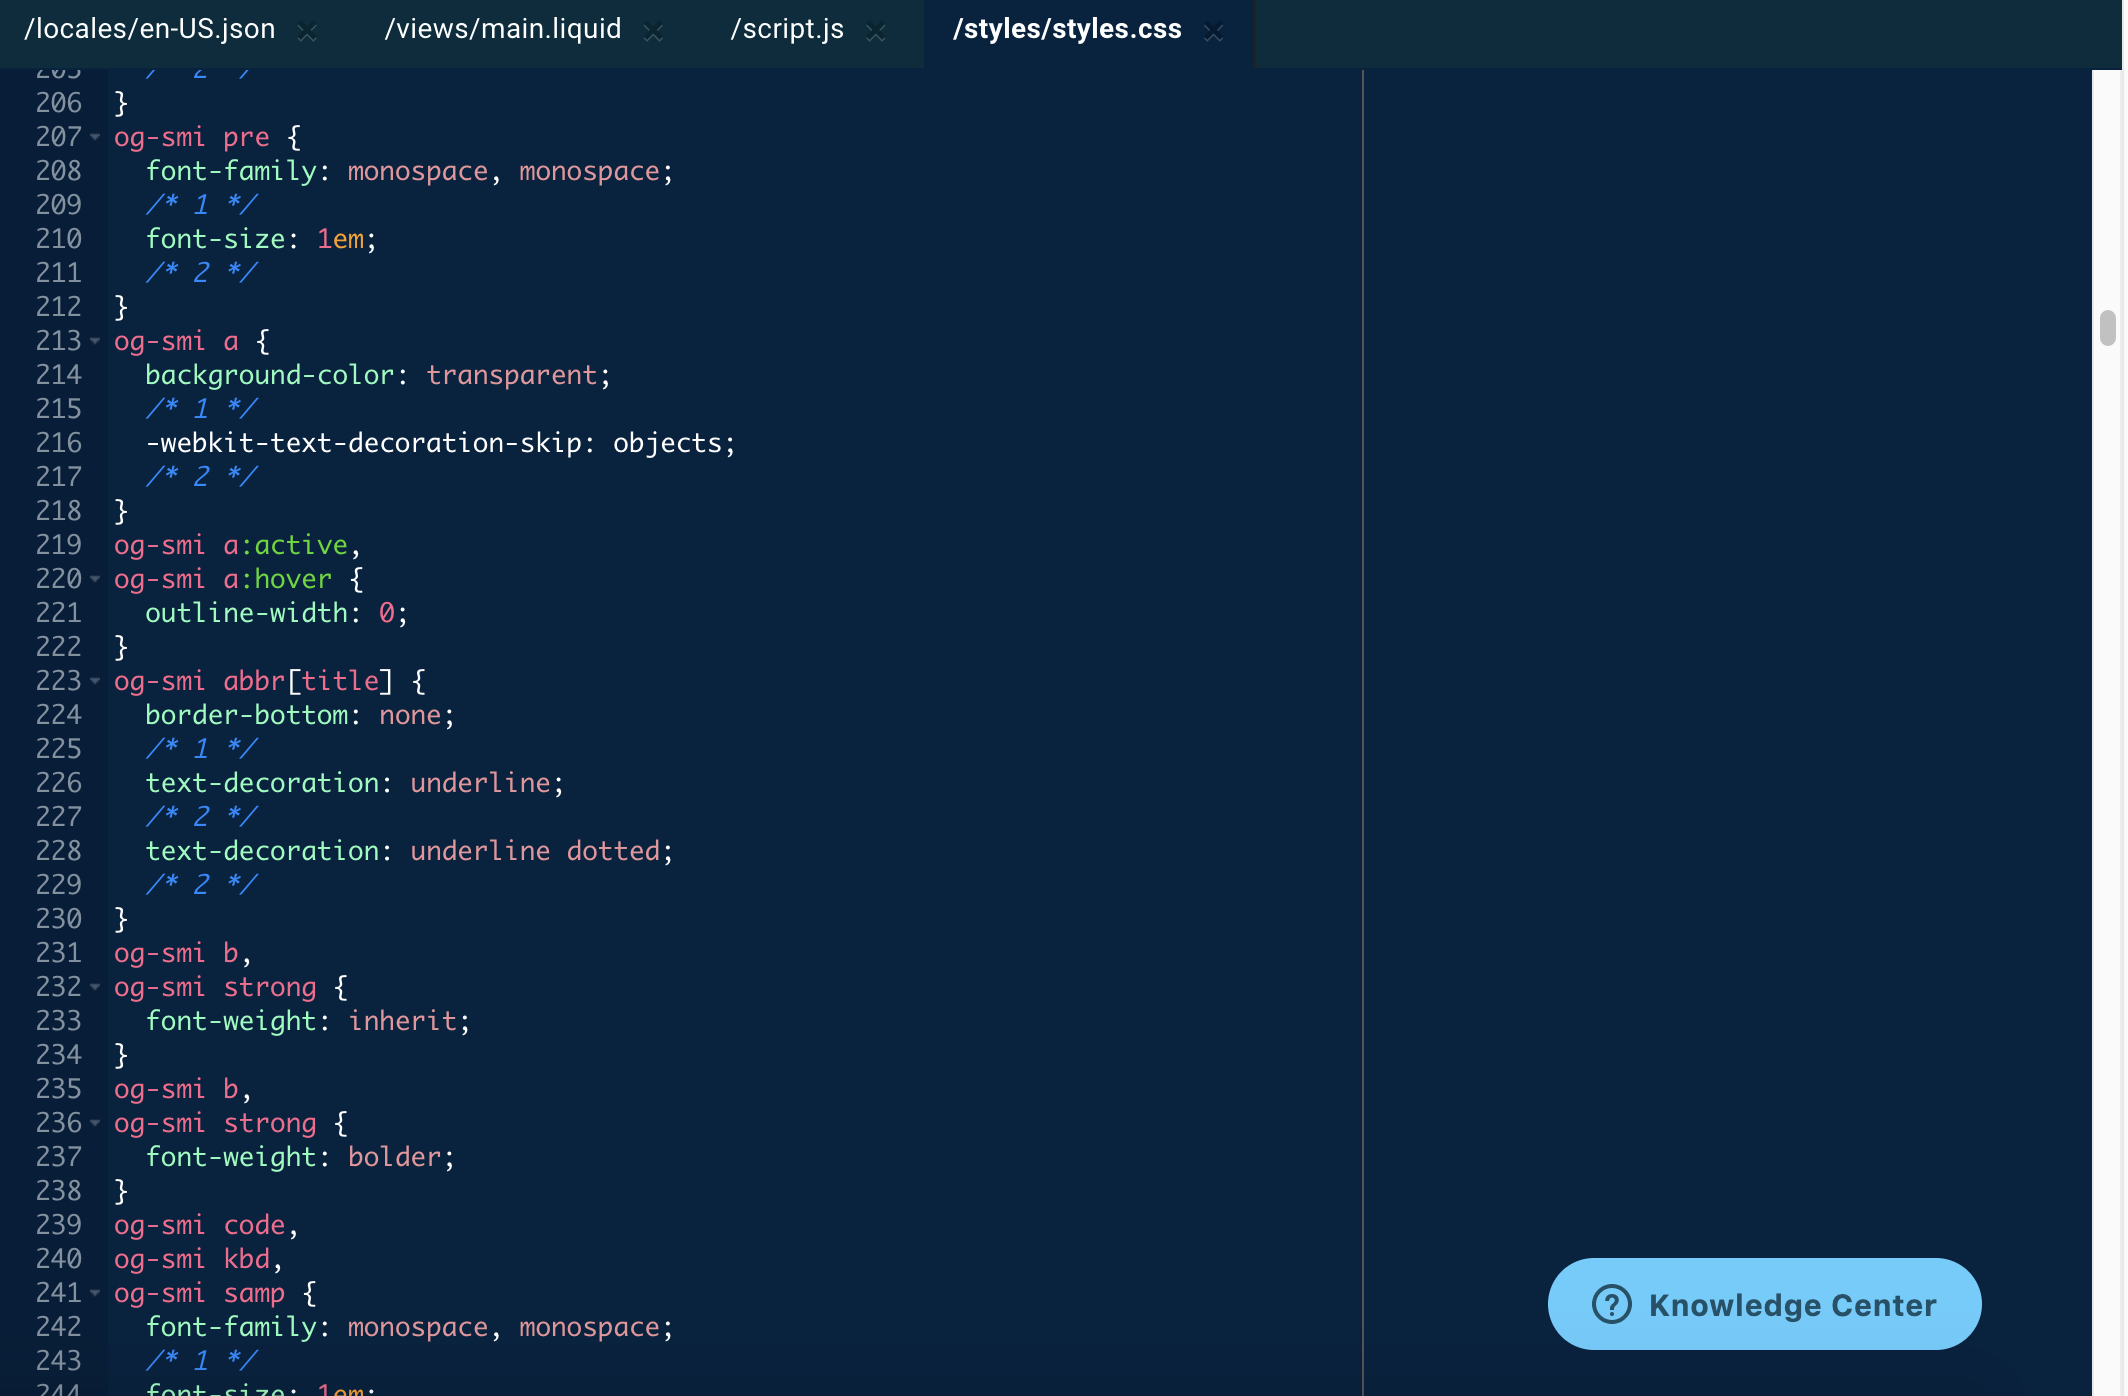This screenshot has height=1396, width=2128.
Task: Collapse the fold at line 213
Action: tap(95, 341)
